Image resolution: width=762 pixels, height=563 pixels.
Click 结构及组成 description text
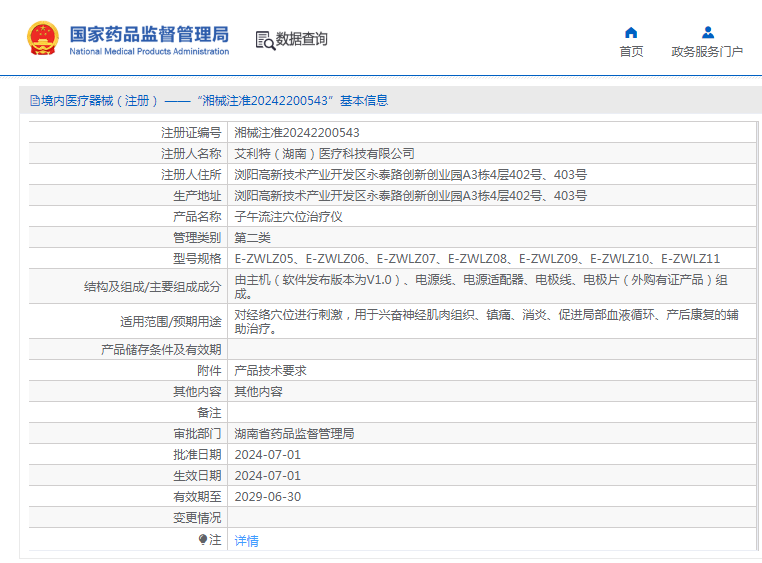[x=481, y=287]
